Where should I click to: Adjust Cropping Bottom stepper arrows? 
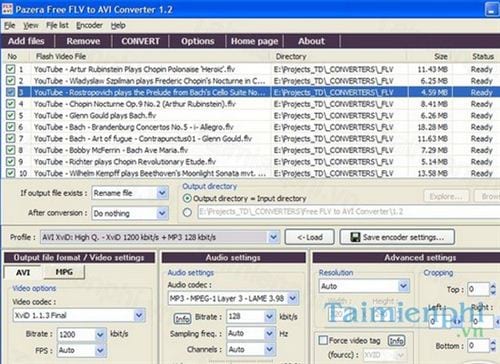pyautogui.click(x=493, y=345)
